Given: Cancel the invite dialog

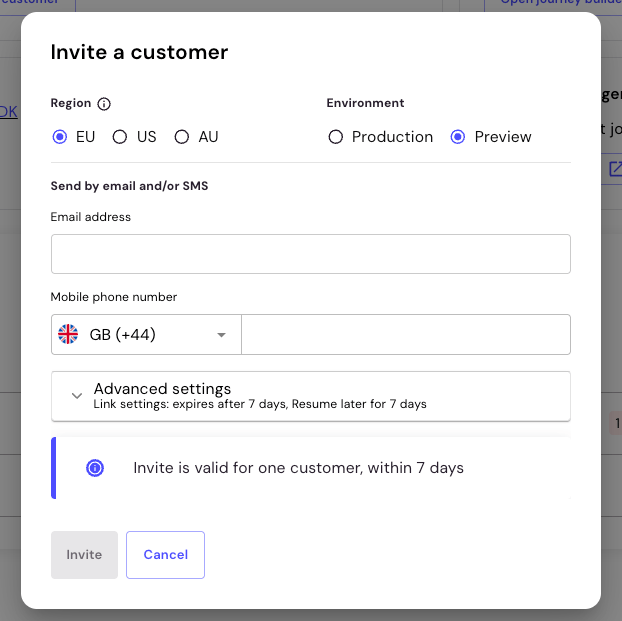Looking at the screenshot, I should [x=165, y=555].
